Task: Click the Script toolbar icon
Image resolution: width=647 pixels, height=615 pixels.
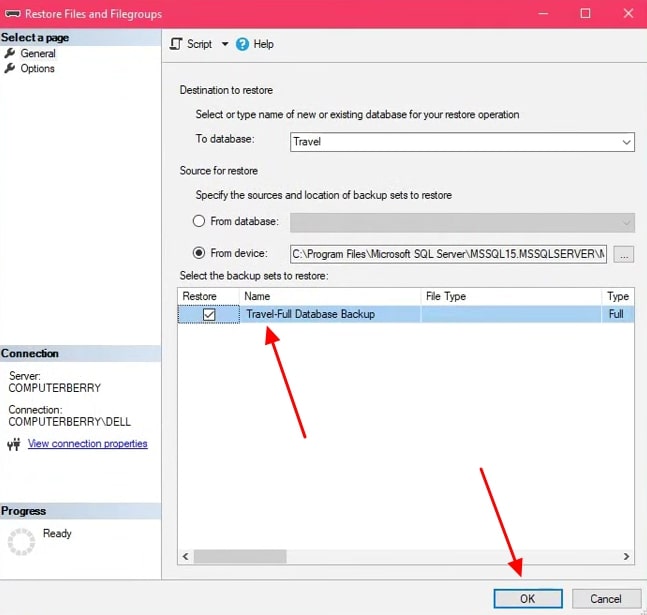Action: pyautogui.click(x=176, y=44)
